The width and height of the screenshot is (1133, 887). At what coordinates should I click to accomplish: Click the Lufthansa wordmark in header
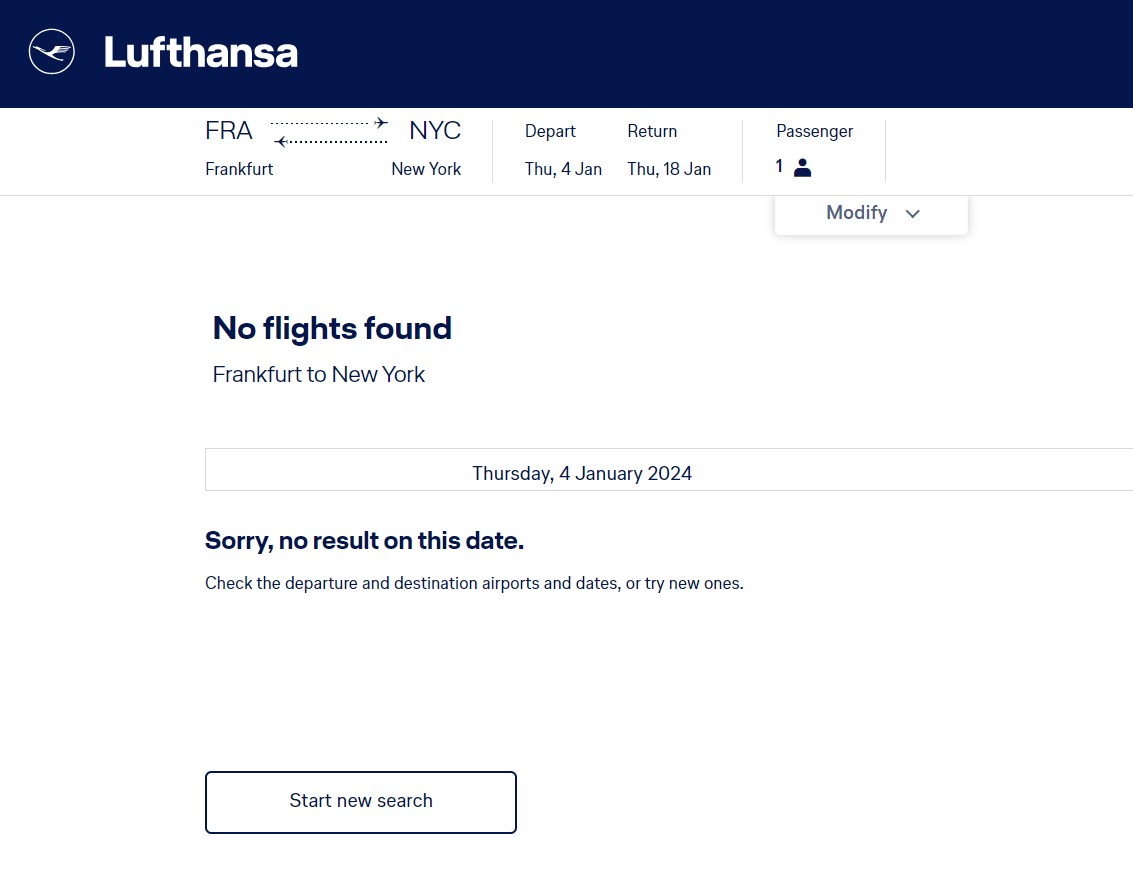[x=201, y=53]
